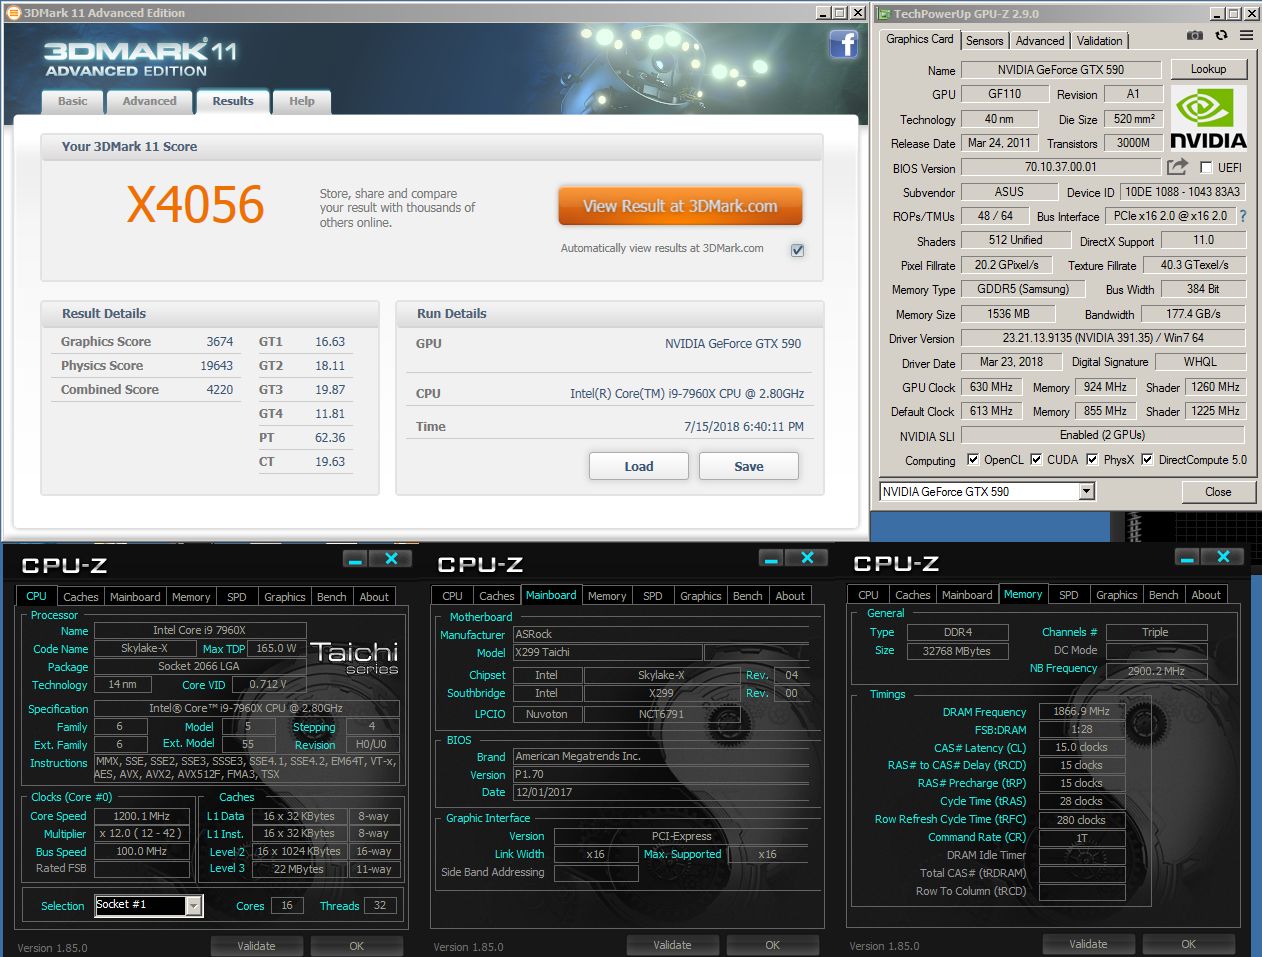Click the Combined Score value 4220
This screenshot has height=957, width=1262.
(219, 390)
